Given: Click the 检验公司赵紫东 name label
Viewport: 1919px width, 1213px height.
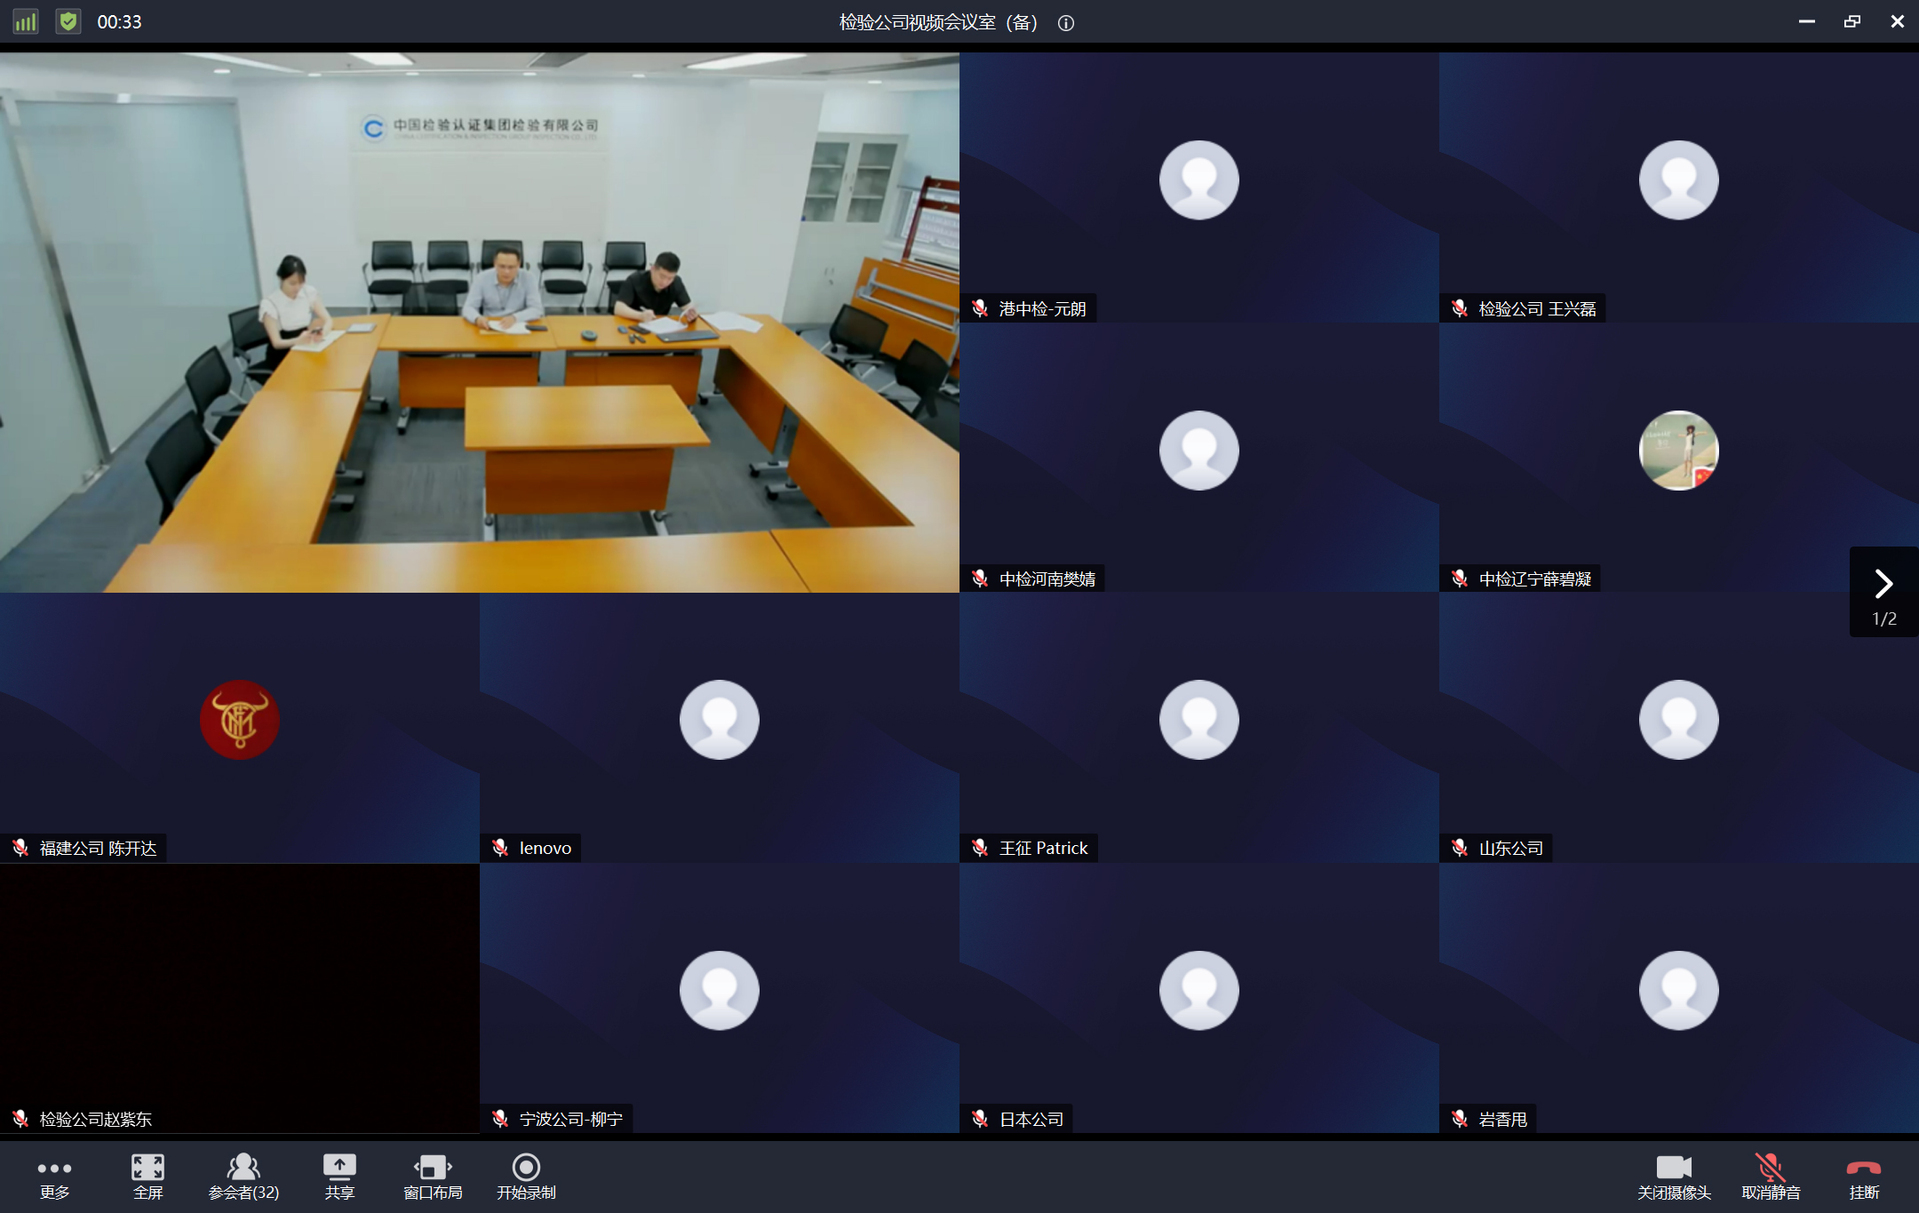Looking at the screenshot, I should point(95,1119).
